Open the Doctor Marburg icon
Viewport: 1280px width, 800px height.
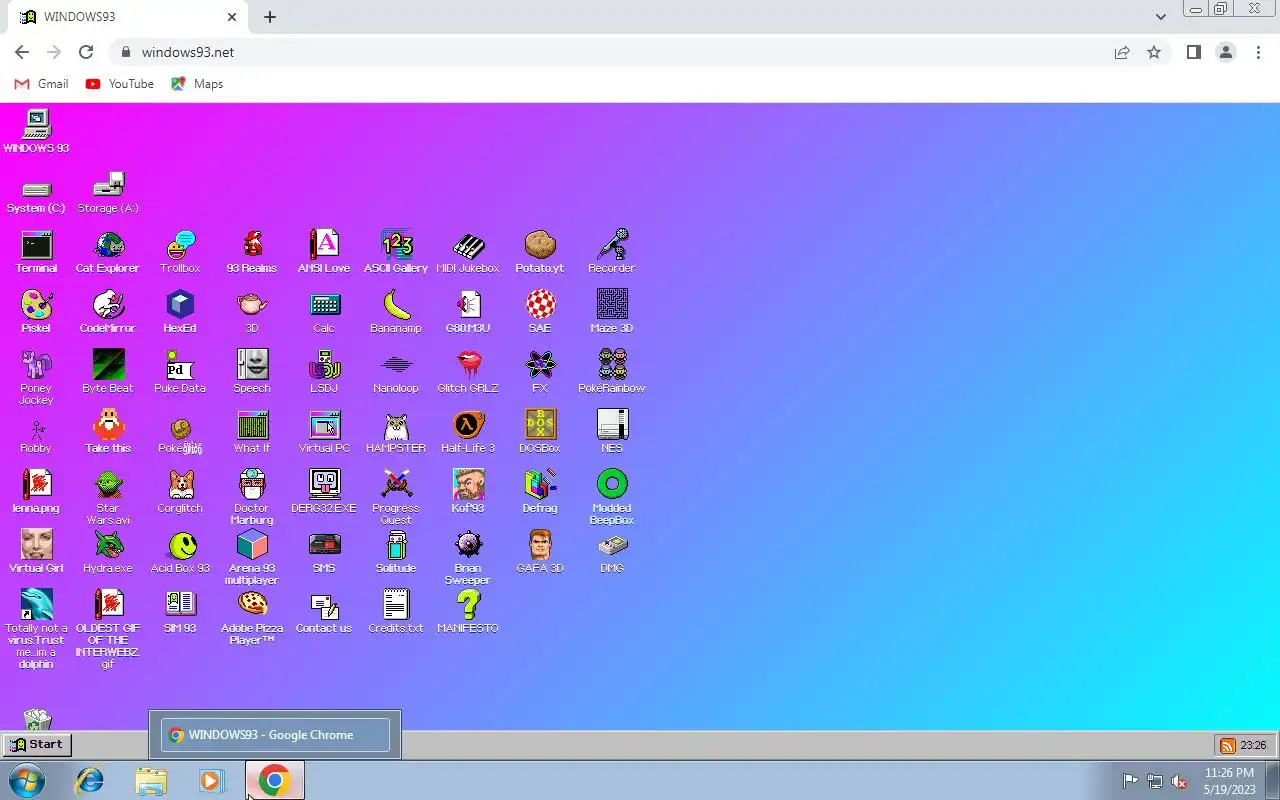coord(252,485)
